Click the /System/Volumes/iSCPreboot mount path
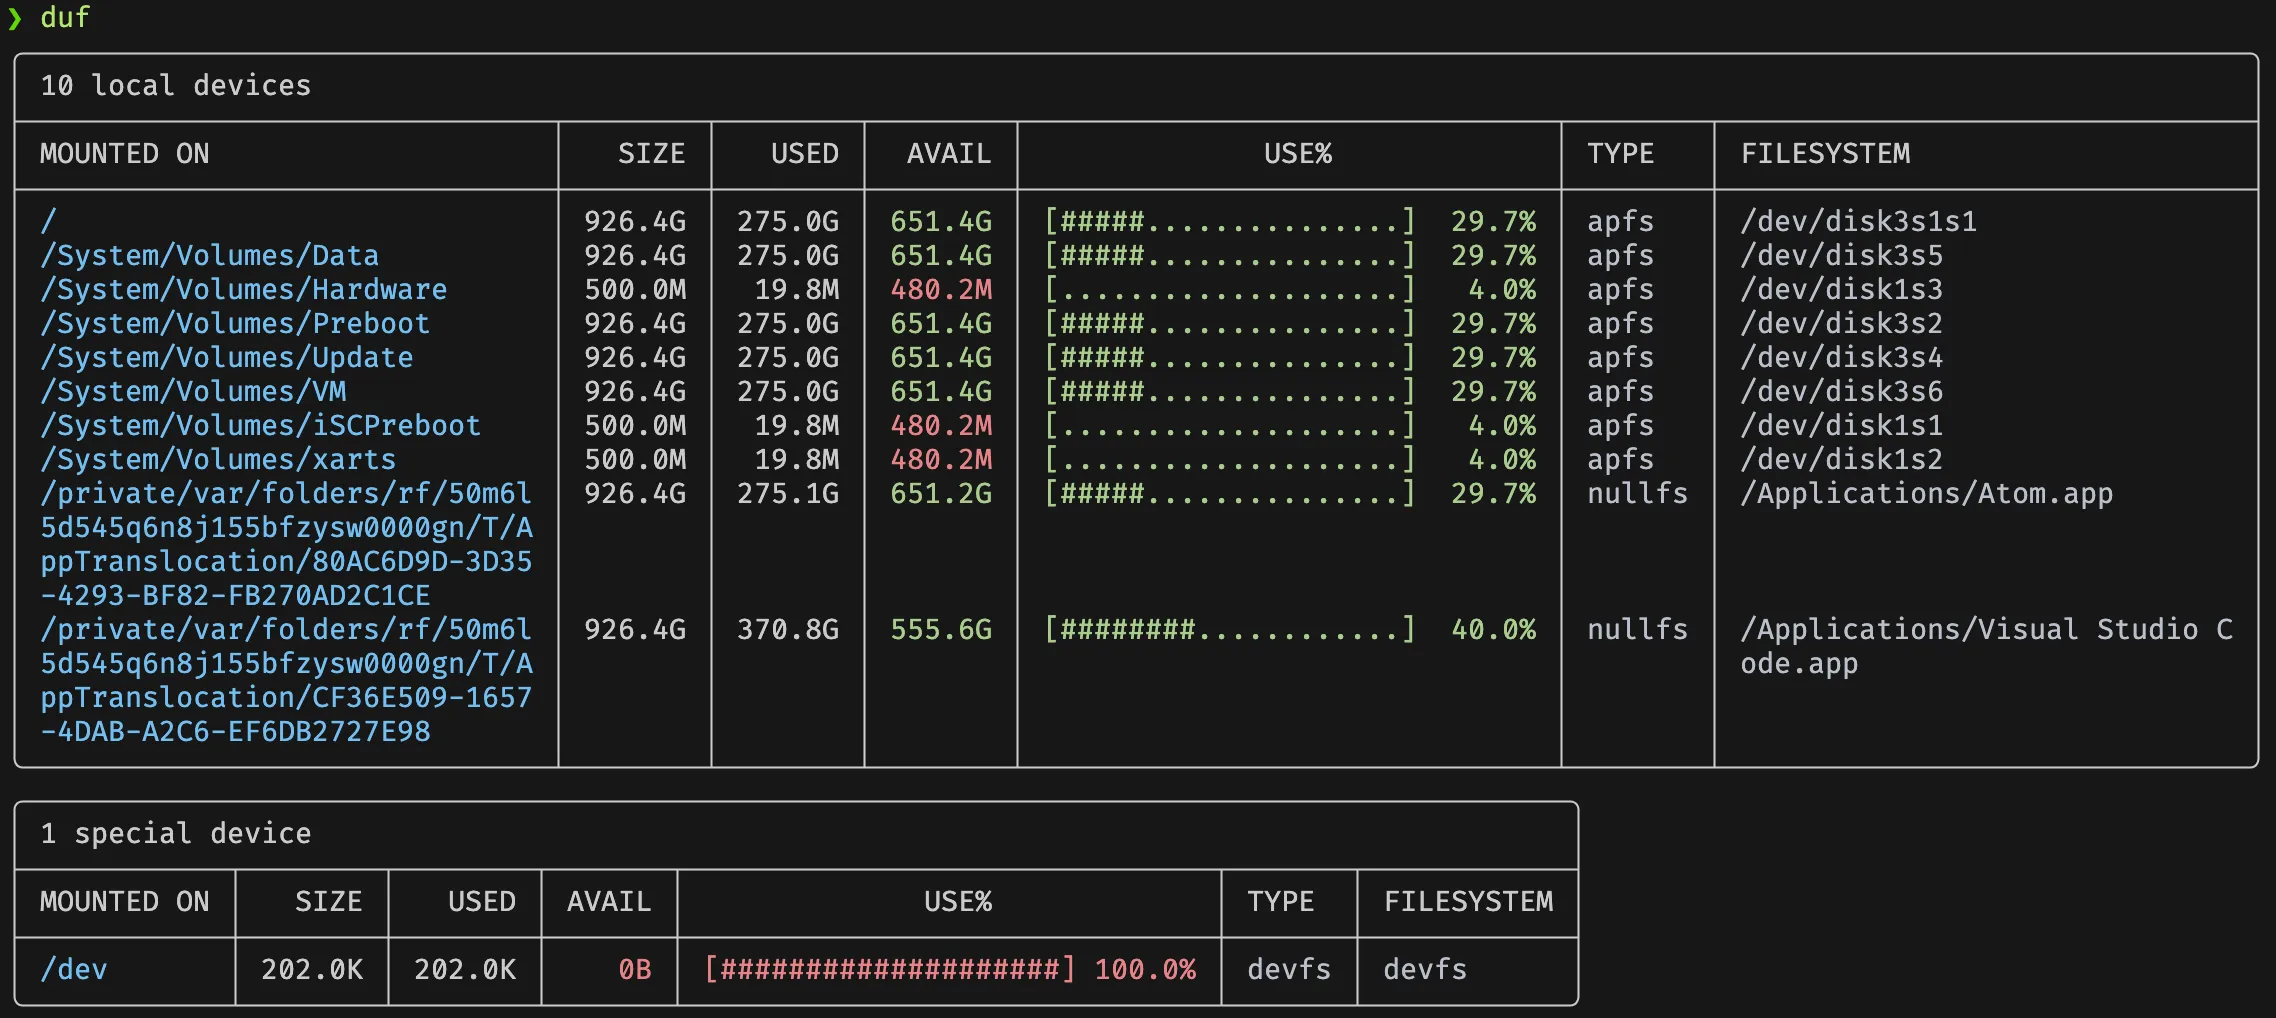Screen dimensions: 2276x1018 [x=260, y=426]
